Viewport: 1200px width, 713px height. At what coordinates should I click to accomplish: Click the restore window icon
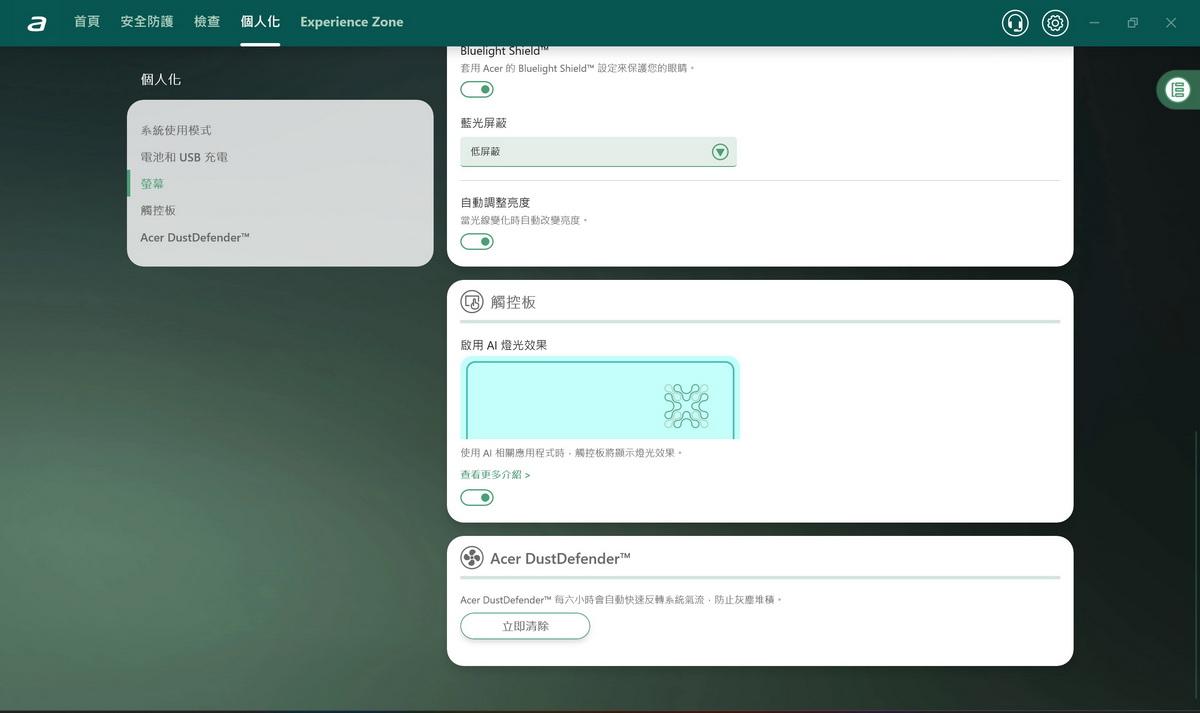point(1132,23)
